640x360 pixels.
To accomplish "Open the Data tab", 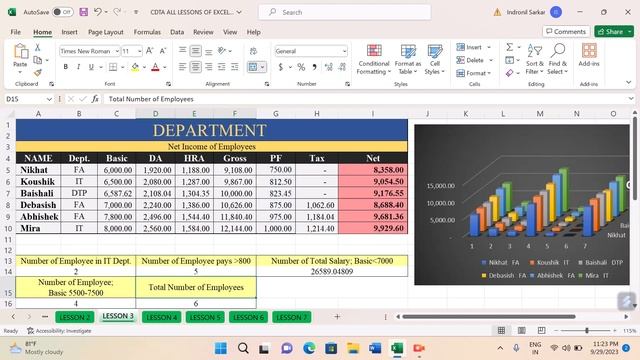I will pyautogui.click(x=177, y=32).
